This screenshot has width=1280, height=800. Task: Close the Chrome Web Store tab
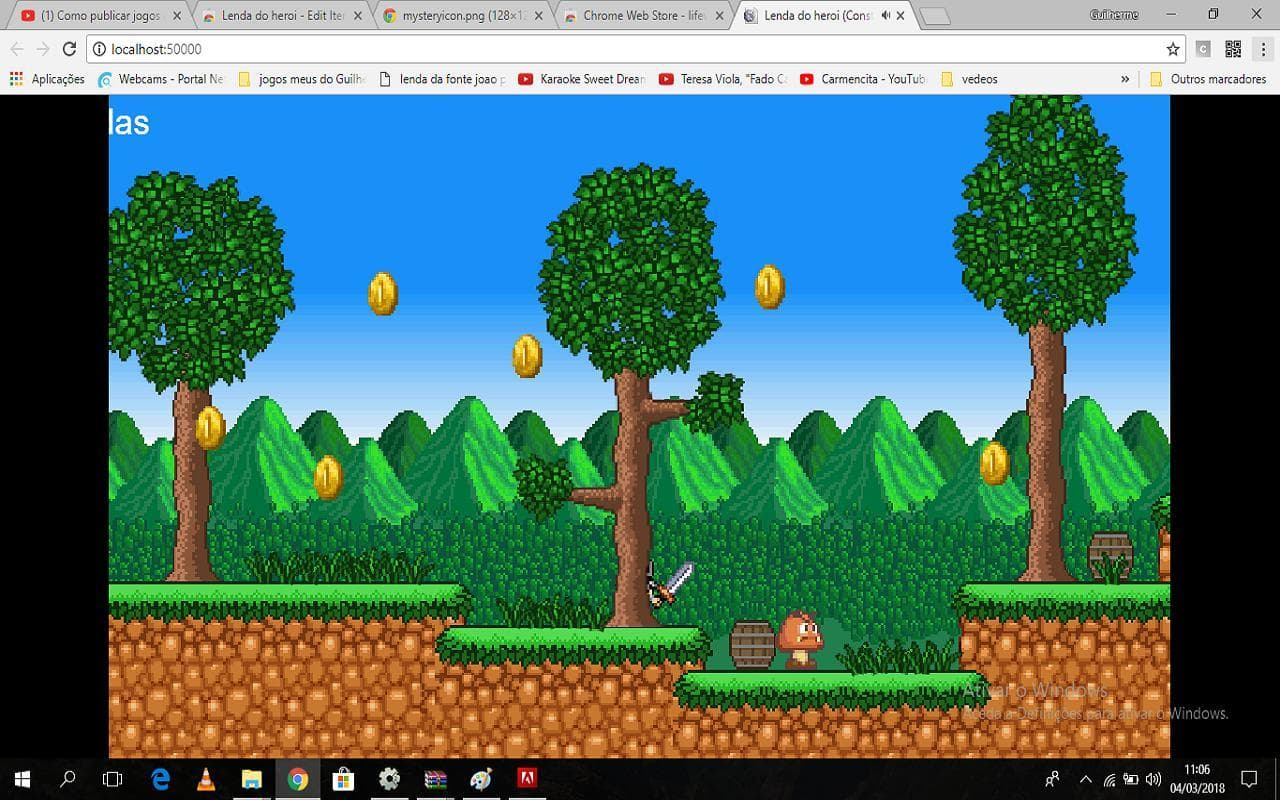click(x=720, y=16)
